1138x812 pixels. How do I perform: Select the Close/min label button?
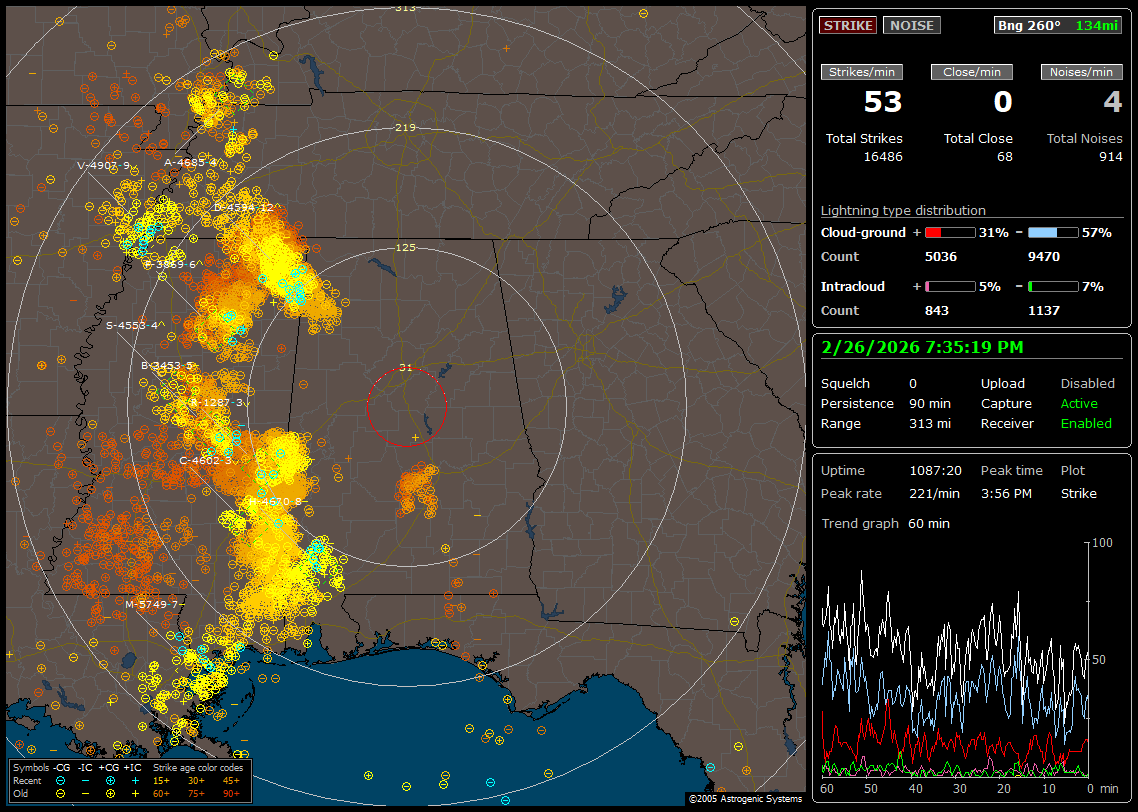click(x=972, y=72)
